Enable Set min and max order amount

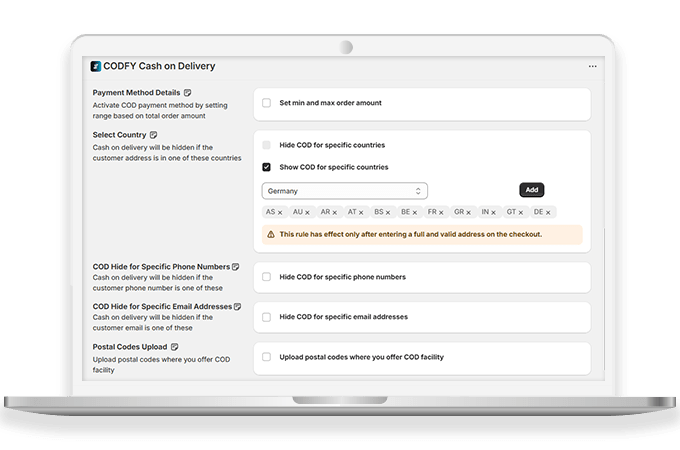(x=267, y=103)
